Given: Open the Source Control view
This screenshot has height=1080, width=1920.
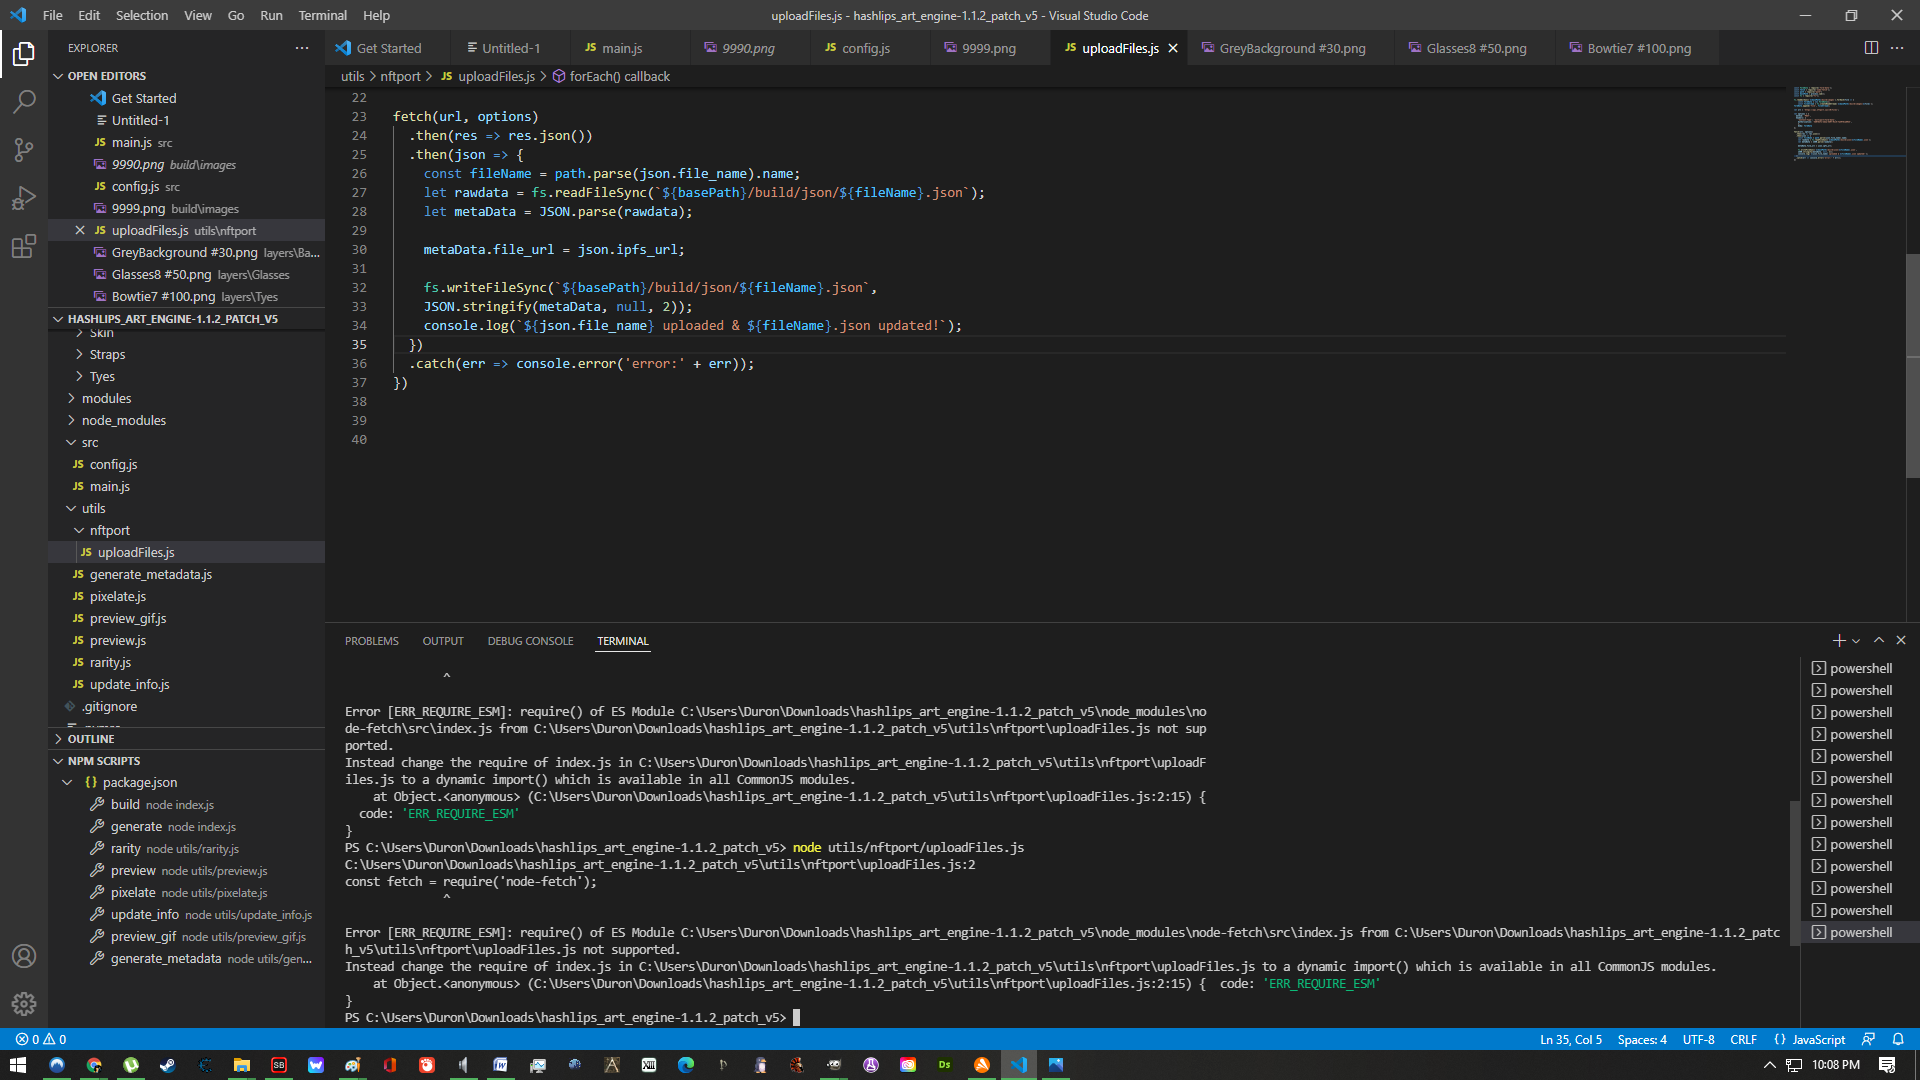Looking at the screenshot, I should [x=24, y=149].
